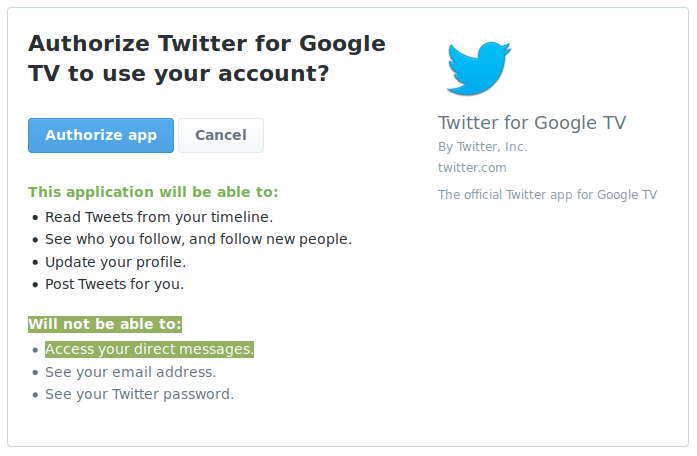Click the bullet before 'Post Tweets for you'
697x456 pixels.
[x=35, y=285]
